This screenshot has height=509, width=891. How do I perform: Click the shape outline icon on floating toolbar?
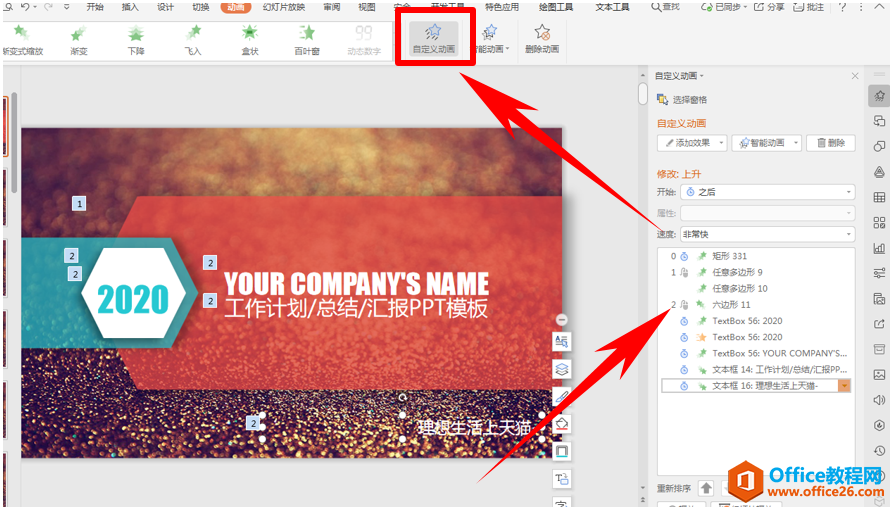coord(561,451)
